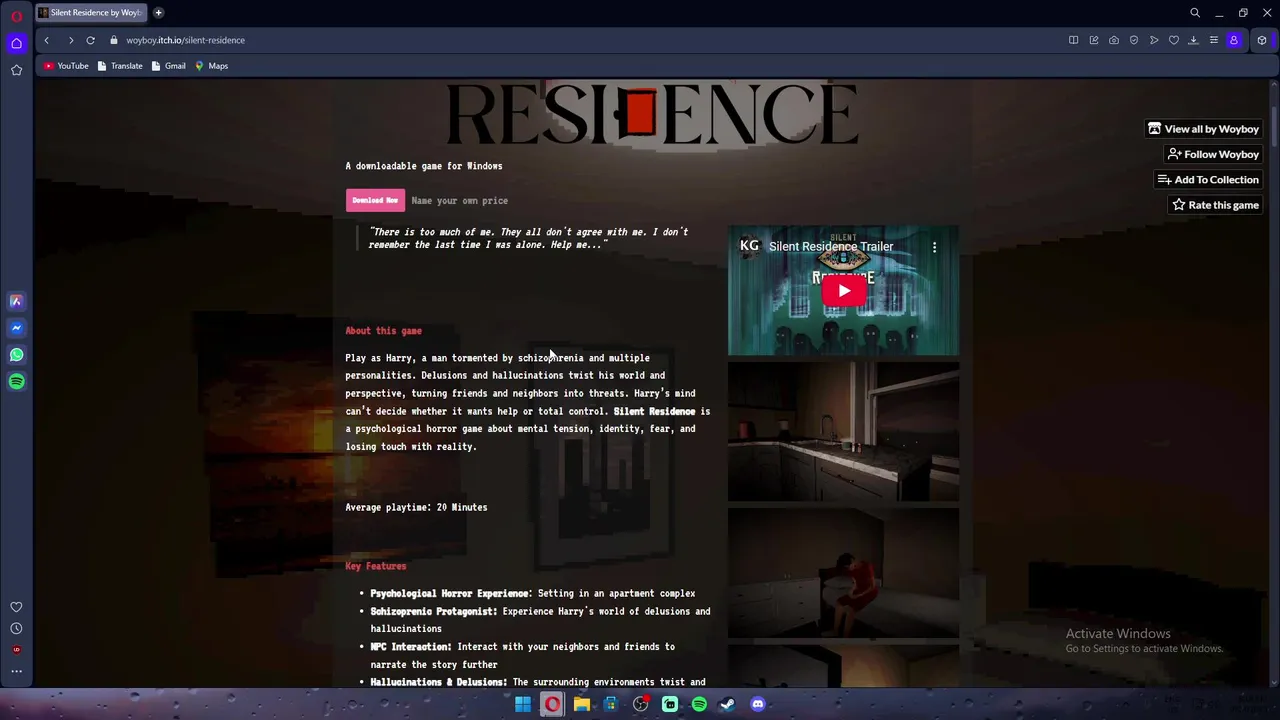Click 'A downloadable game for Windows' text
Viewport: 1280px width, 720px height.
(x=424, y=166)
